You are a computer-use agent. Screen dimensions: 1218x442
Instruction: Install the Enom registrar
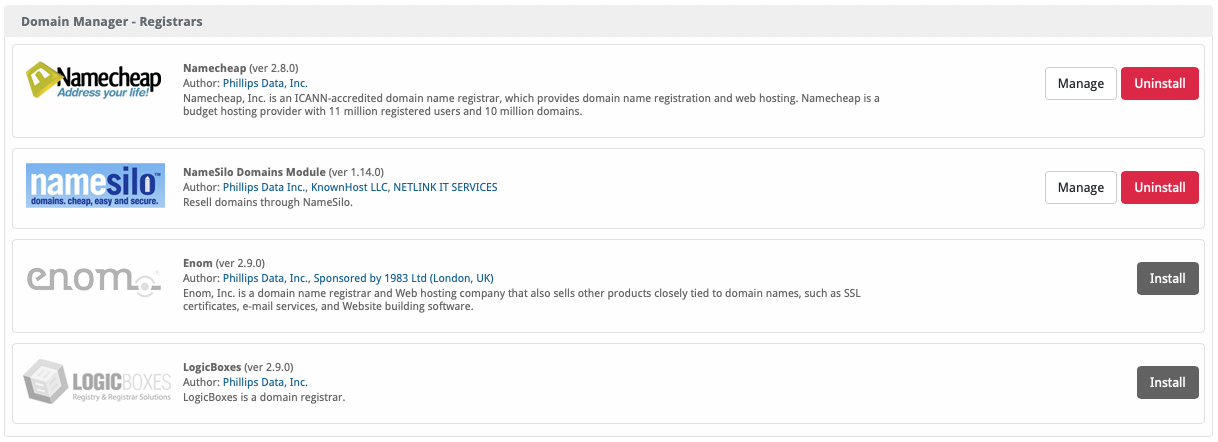coord(1167,278)
